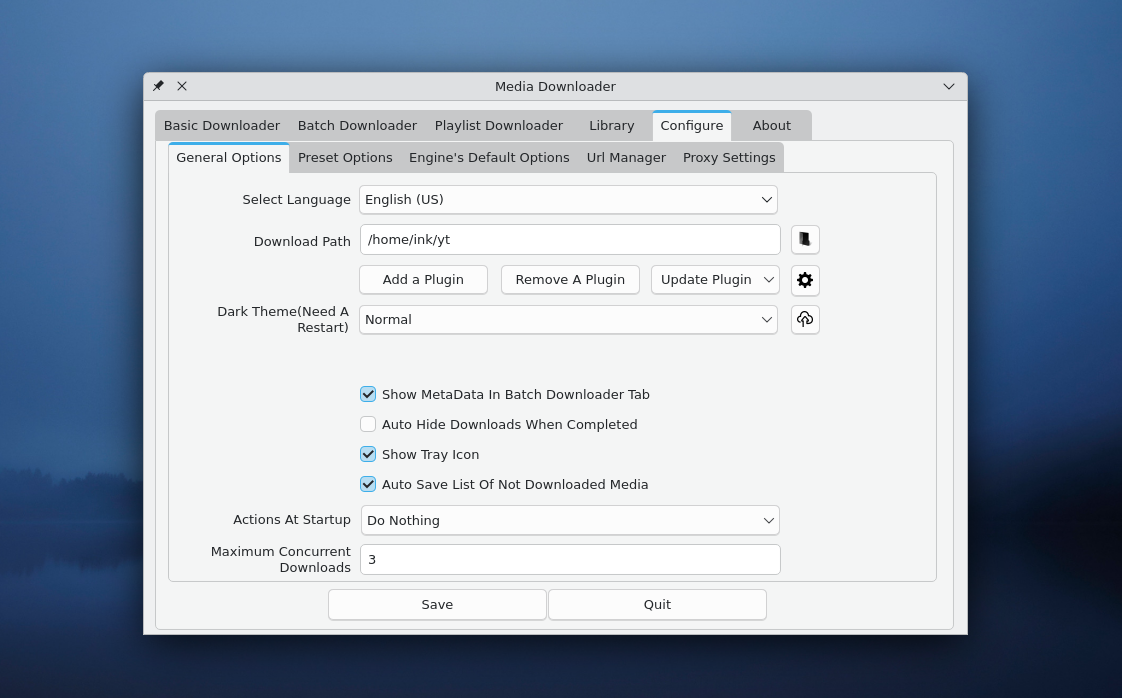Click the cloud upload icon below the gear
This screenshot has width=1122, height=698.
(x=805, y=319)
